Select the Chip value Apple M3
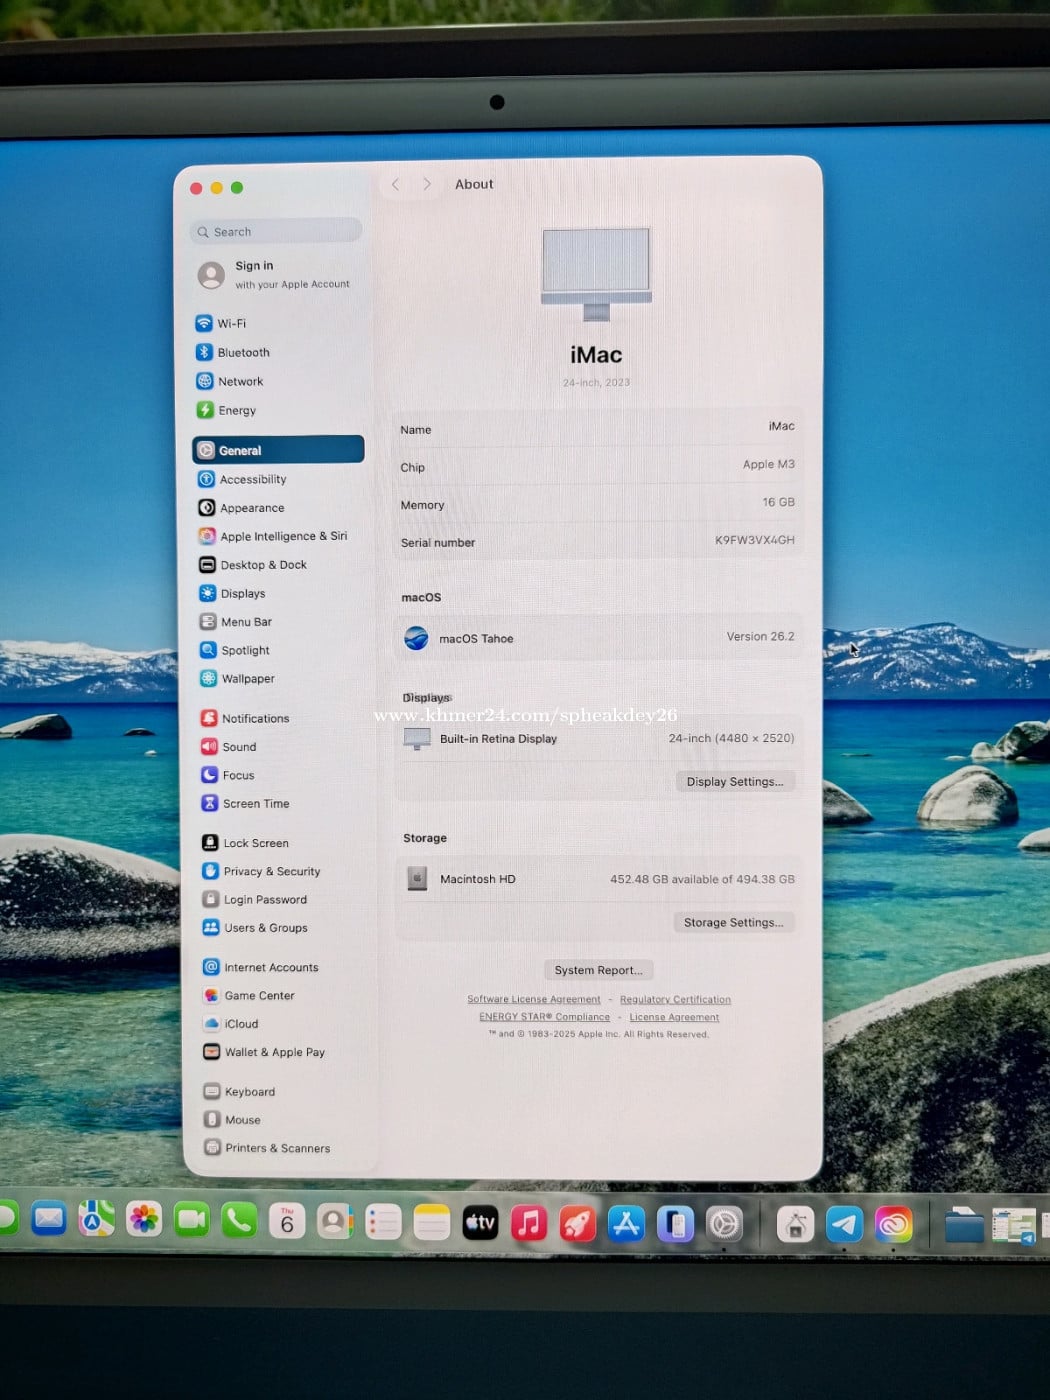The image size is (1050, 1400). coord(769,464)
